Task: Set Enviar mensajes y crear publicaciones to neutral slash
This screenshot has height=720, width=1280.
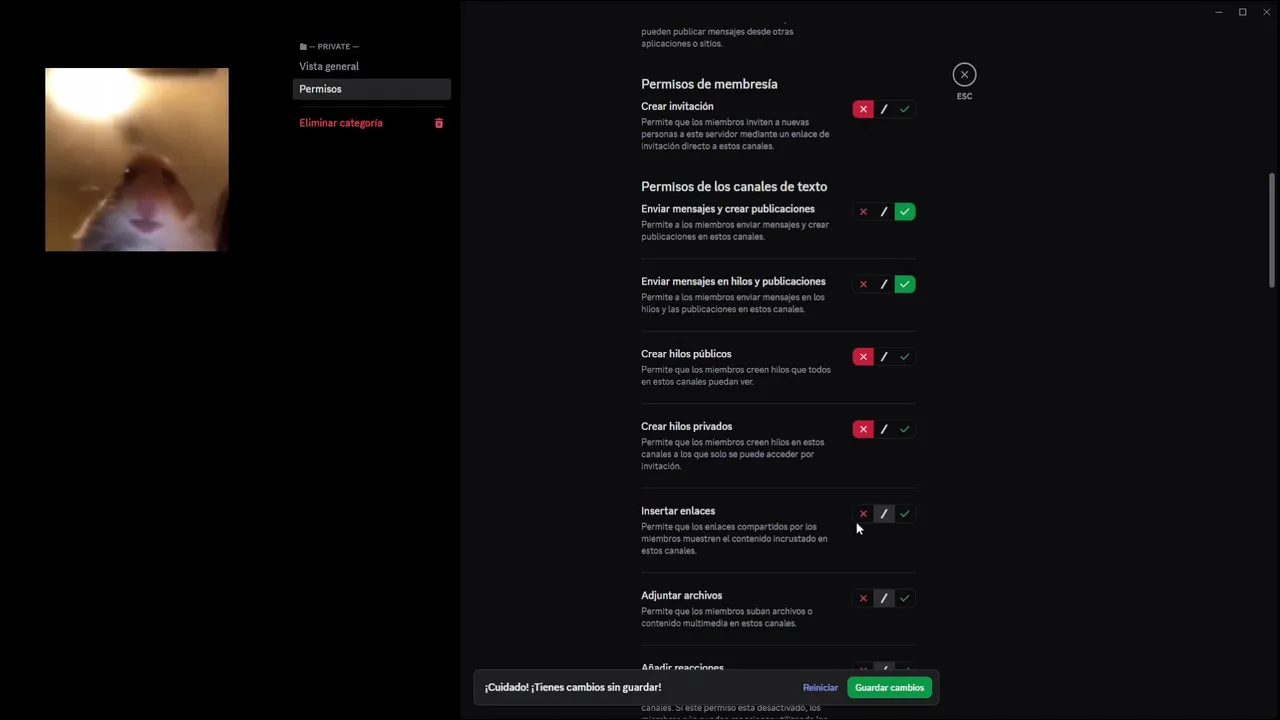Action: [x=884, y=212]
